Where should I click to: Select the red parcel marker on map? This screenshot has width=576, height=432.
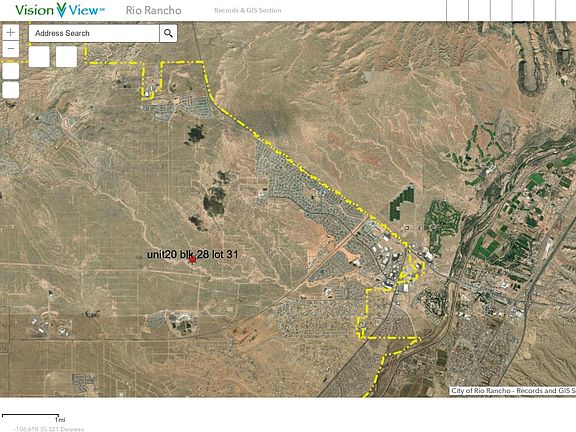[192, 260]
